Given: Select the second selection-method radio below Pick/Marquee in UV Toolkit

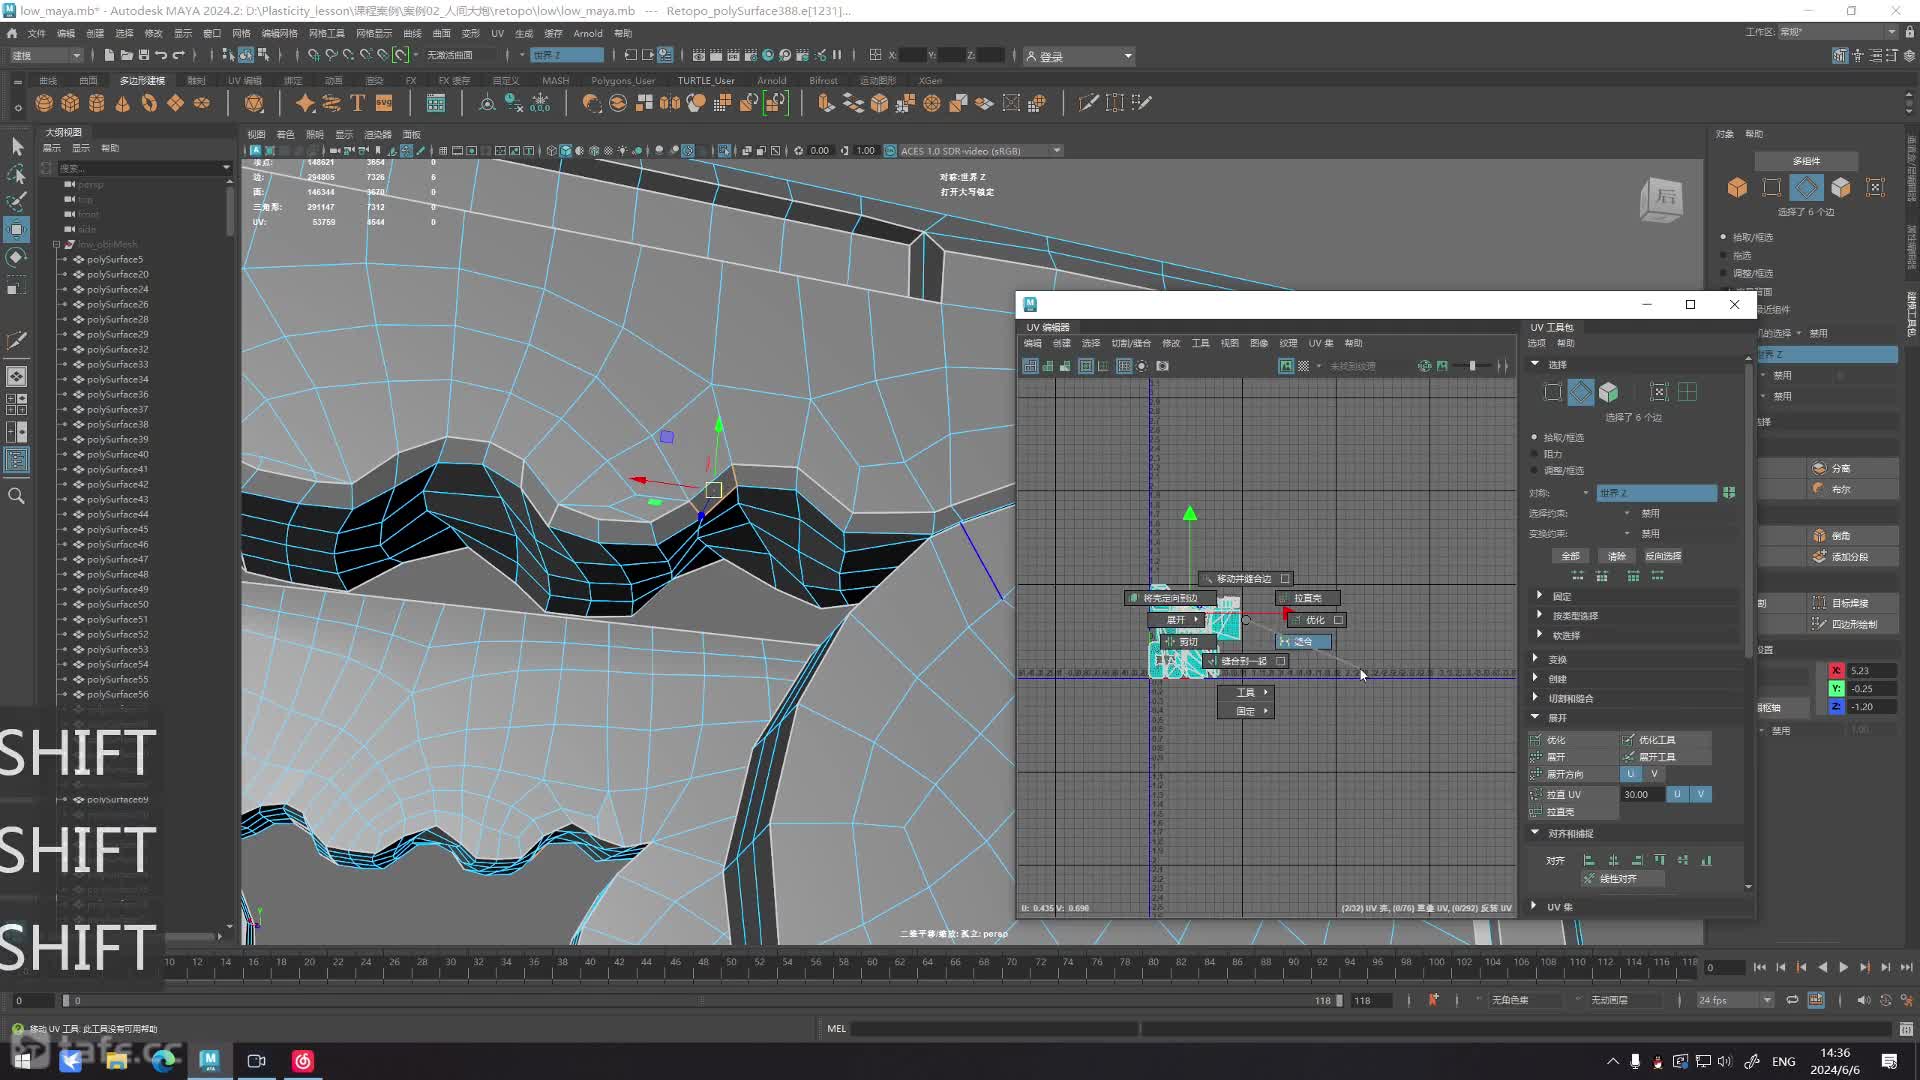Looking at the screenshot, I should pos(1534,454).
